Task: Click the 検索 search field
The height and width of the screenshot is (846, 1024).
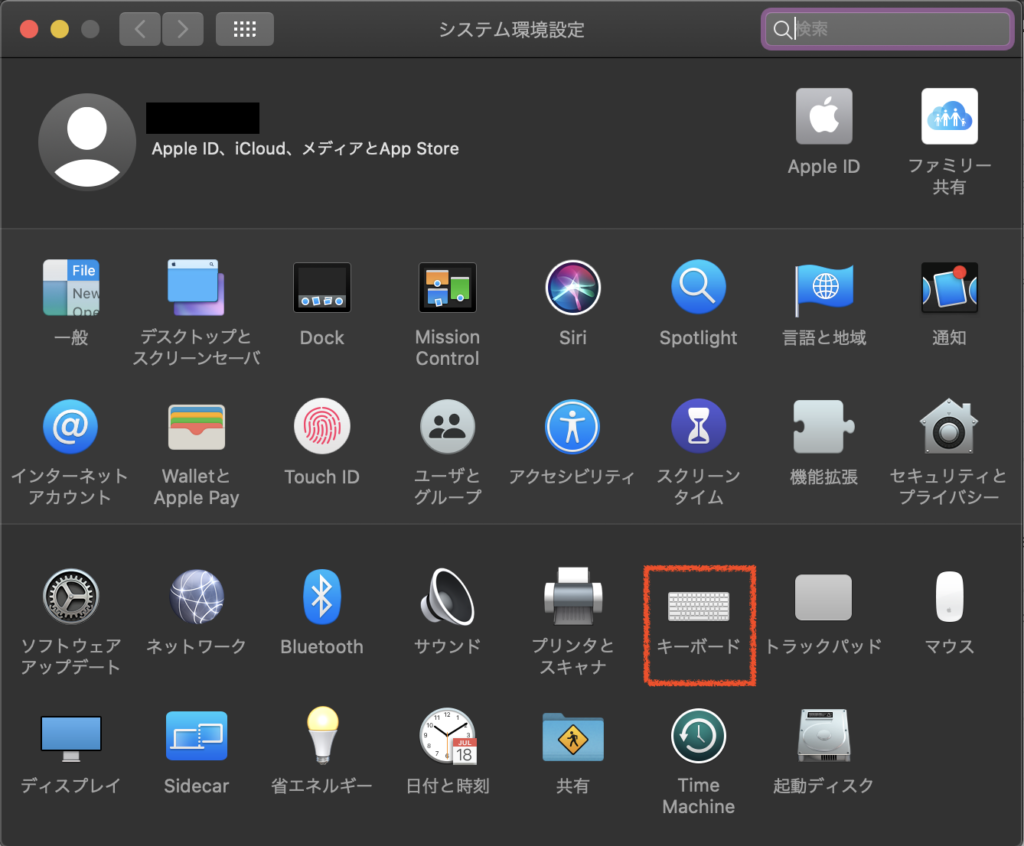Action: pos(888,29)
